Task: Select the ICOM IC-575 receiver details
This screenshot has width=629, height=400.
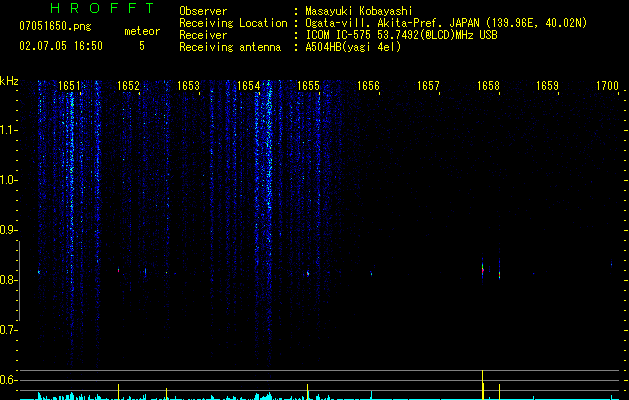Action: [x=401, y=35]
